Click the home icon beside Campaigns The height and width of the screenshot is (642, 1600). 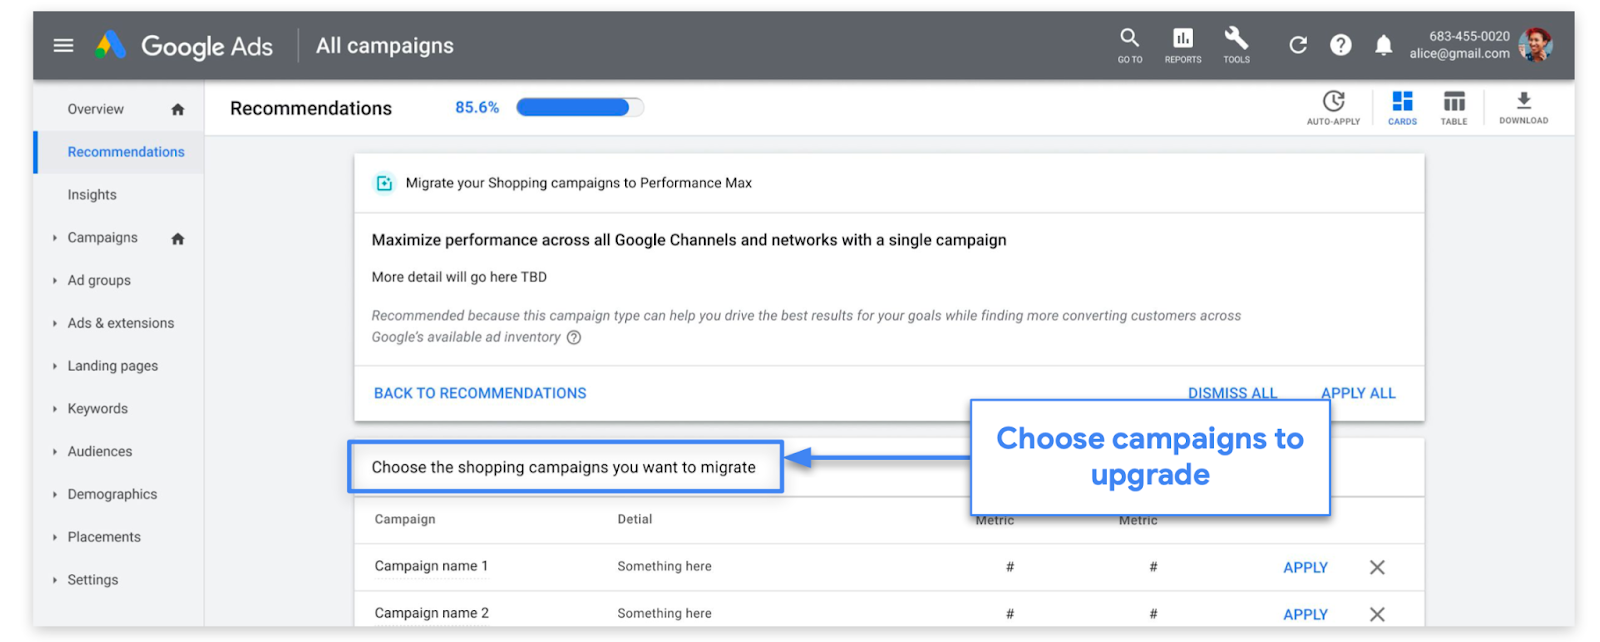178,239
